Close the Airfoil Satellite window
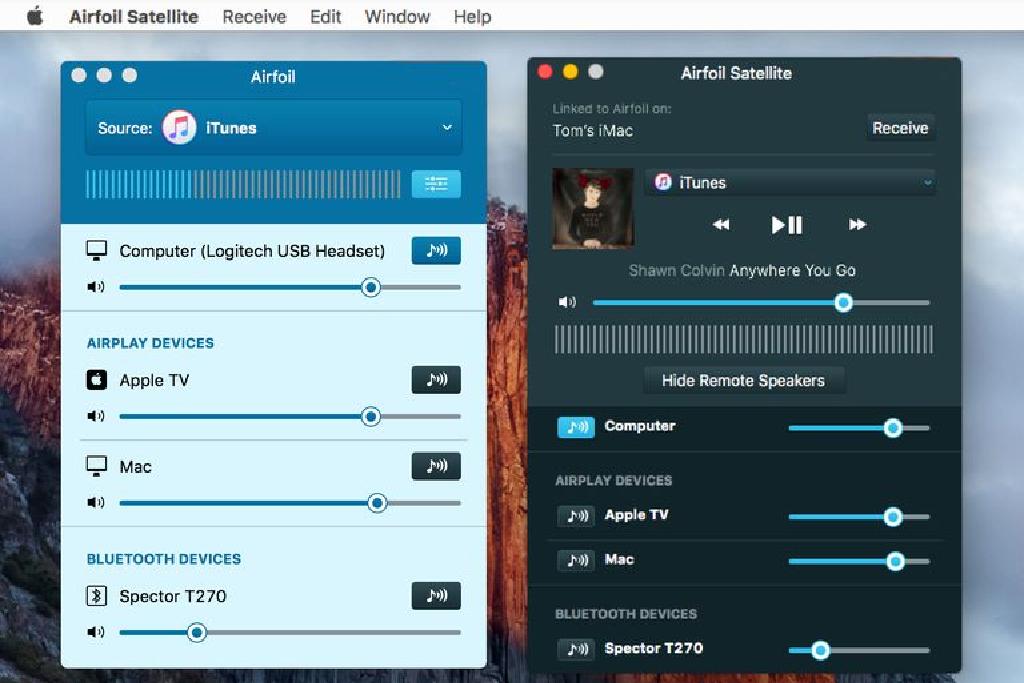This screenshot has width=1024, height=683. pos(545,71)
